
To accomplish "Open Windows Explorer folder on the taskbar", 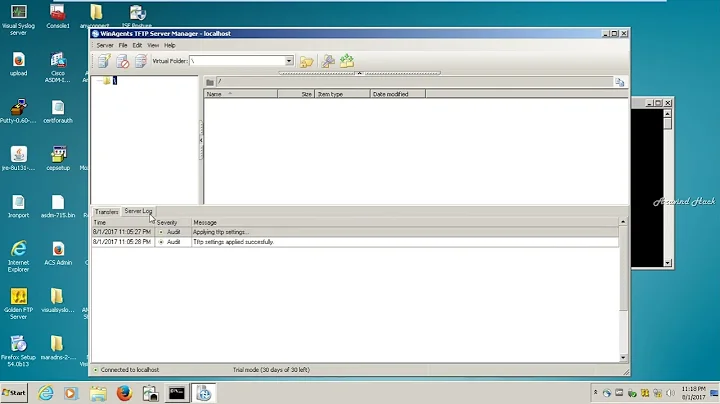I will pos(98,393).
